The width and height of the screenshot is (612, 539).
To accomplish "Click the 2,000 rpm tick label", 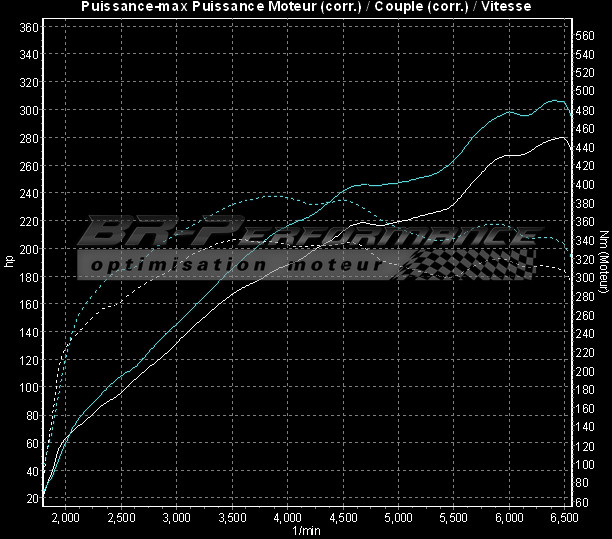I will [x=65, y=518].
